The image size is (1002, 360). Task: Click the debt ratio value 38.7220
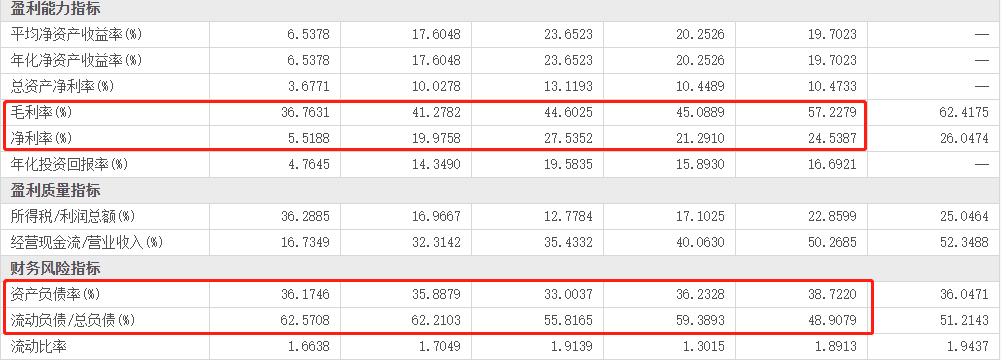[833, 294]
